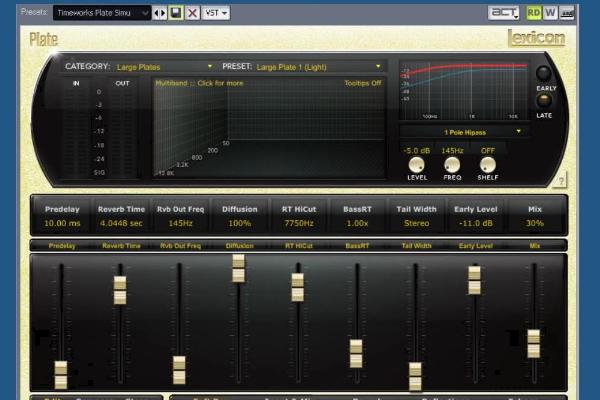
Task: Click the Tail Width Stereo cell
Action: point(416,216)
